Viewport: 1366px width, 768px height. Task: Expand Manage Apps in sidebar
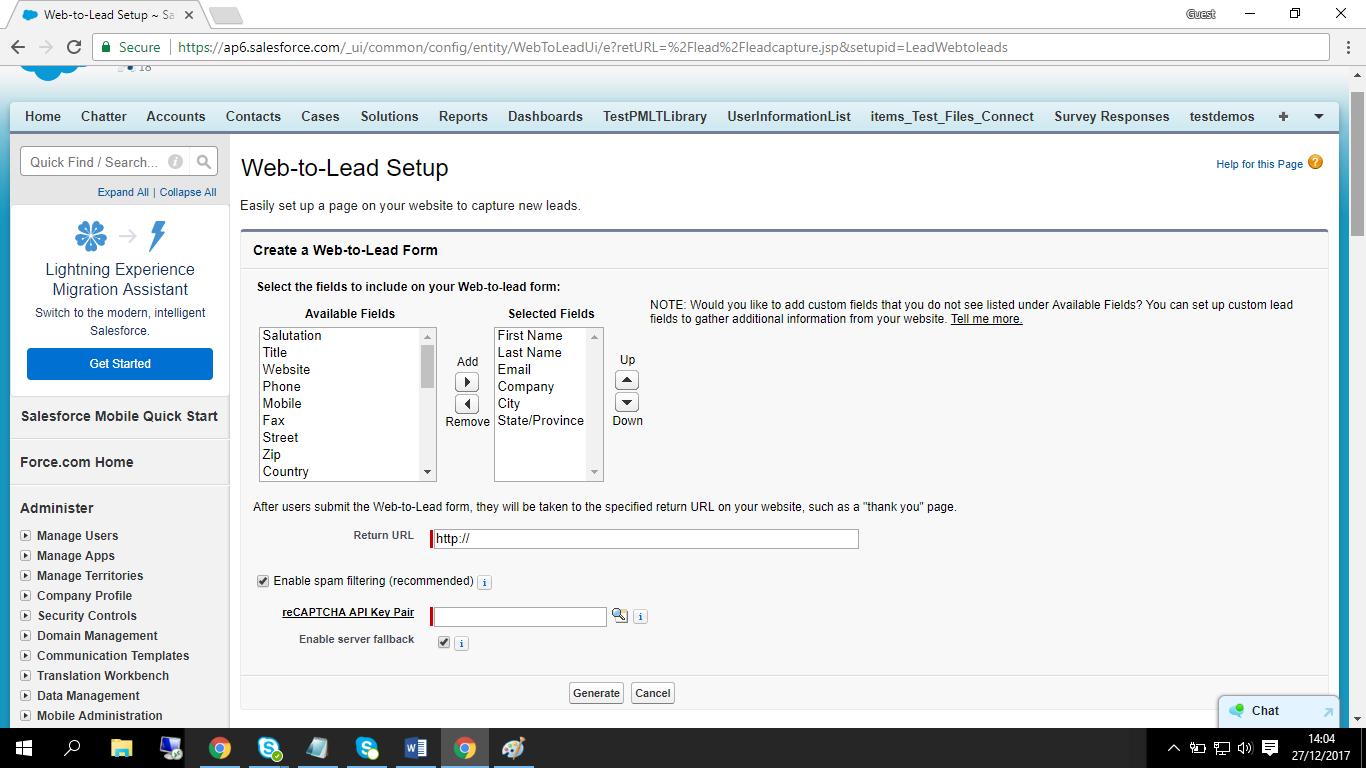click(26, 556)
